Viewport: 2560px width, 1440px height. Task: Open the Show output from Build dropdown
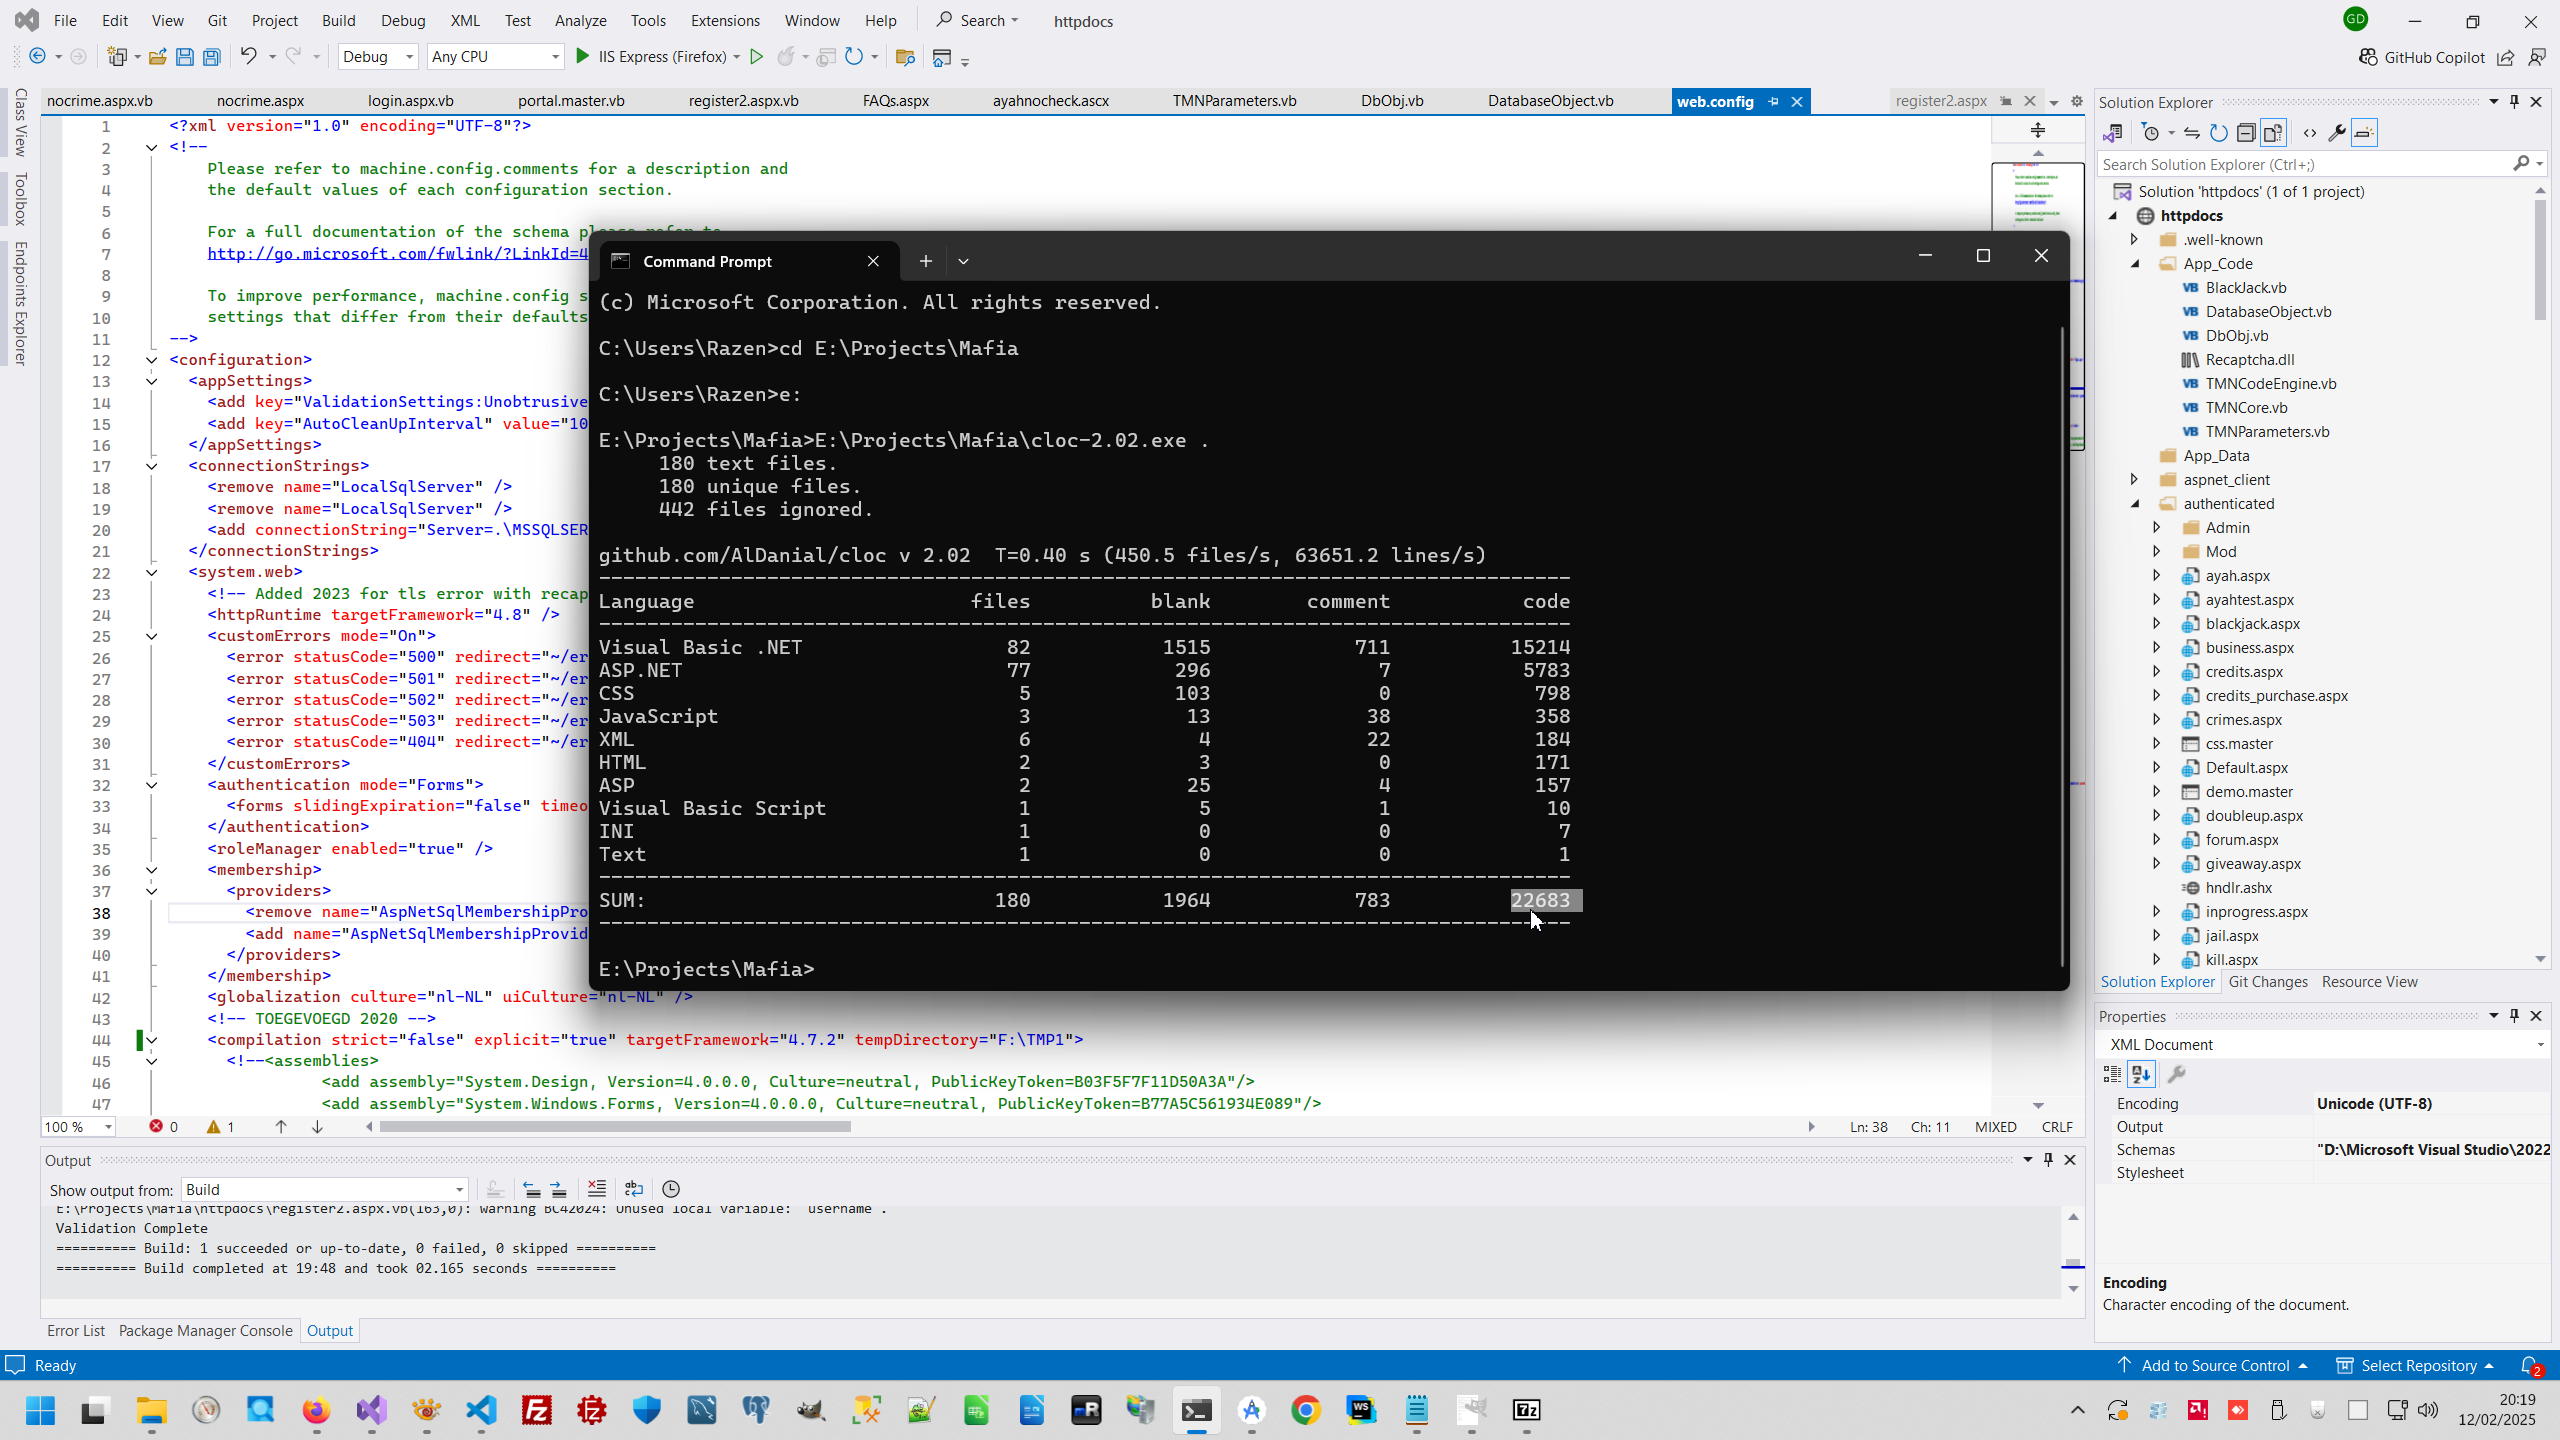pyautogui.click(x=325, y=1189)
